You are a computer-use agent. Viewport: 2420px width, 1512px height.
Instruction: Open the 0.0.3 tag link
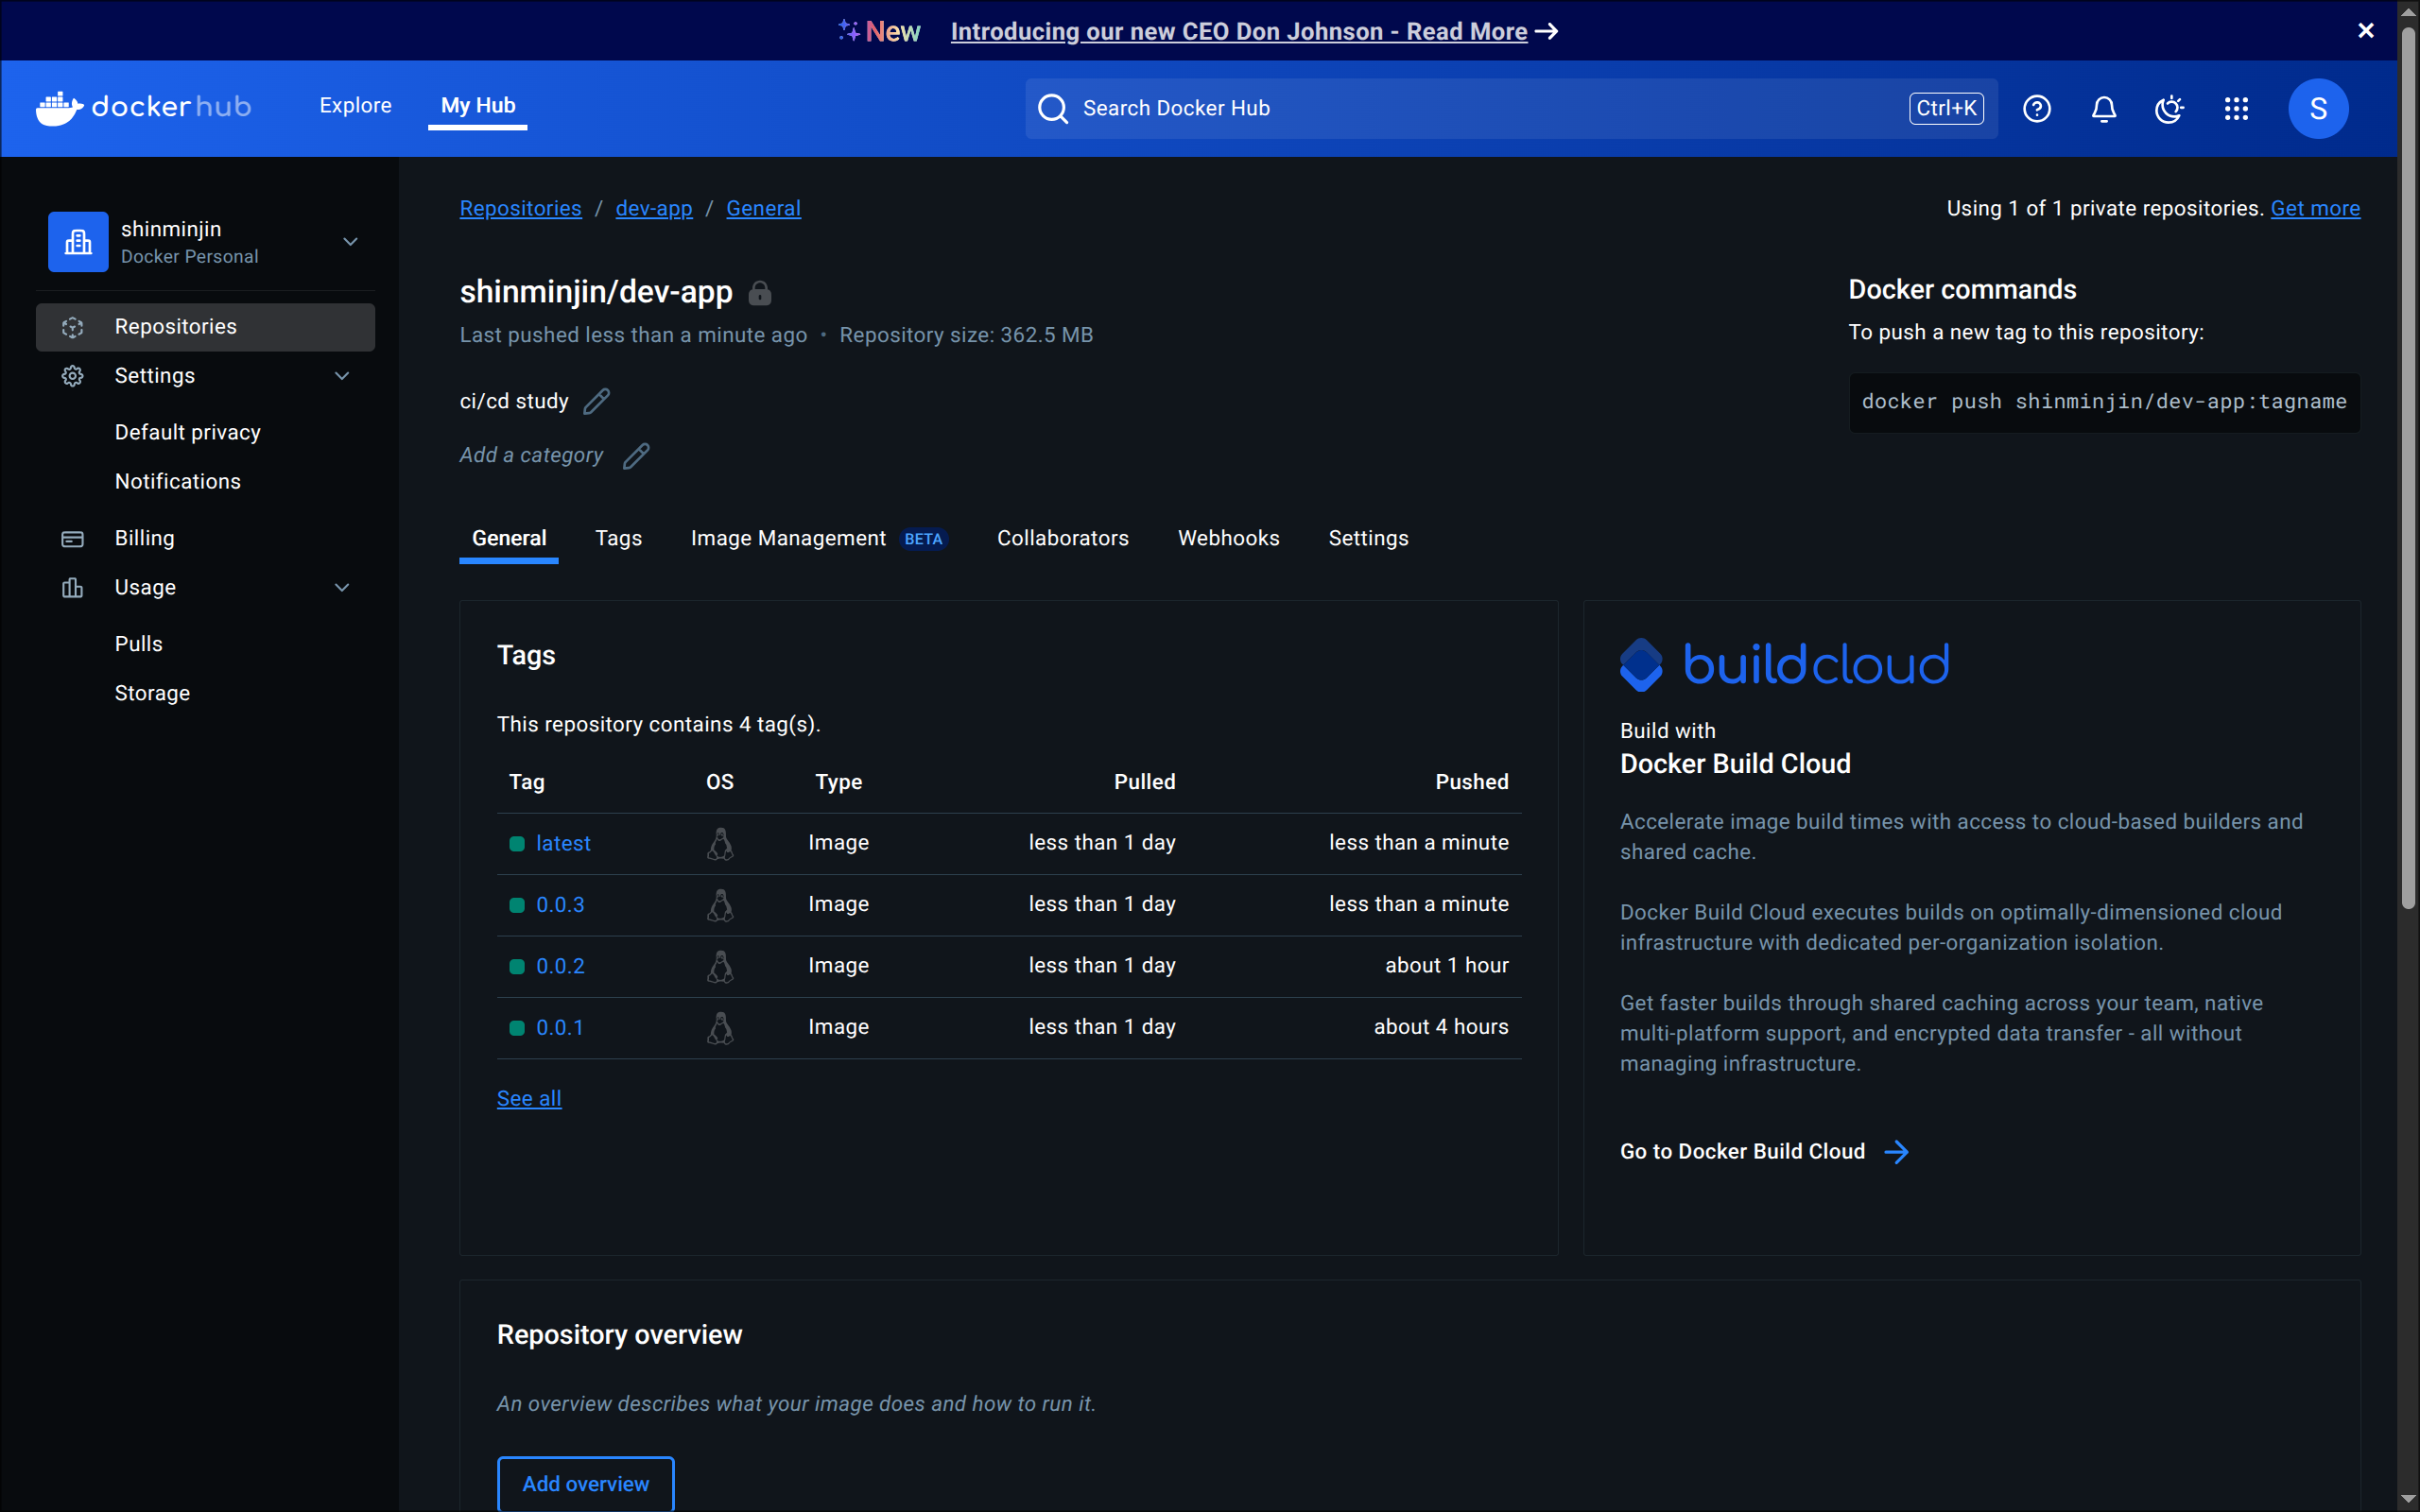560,905
